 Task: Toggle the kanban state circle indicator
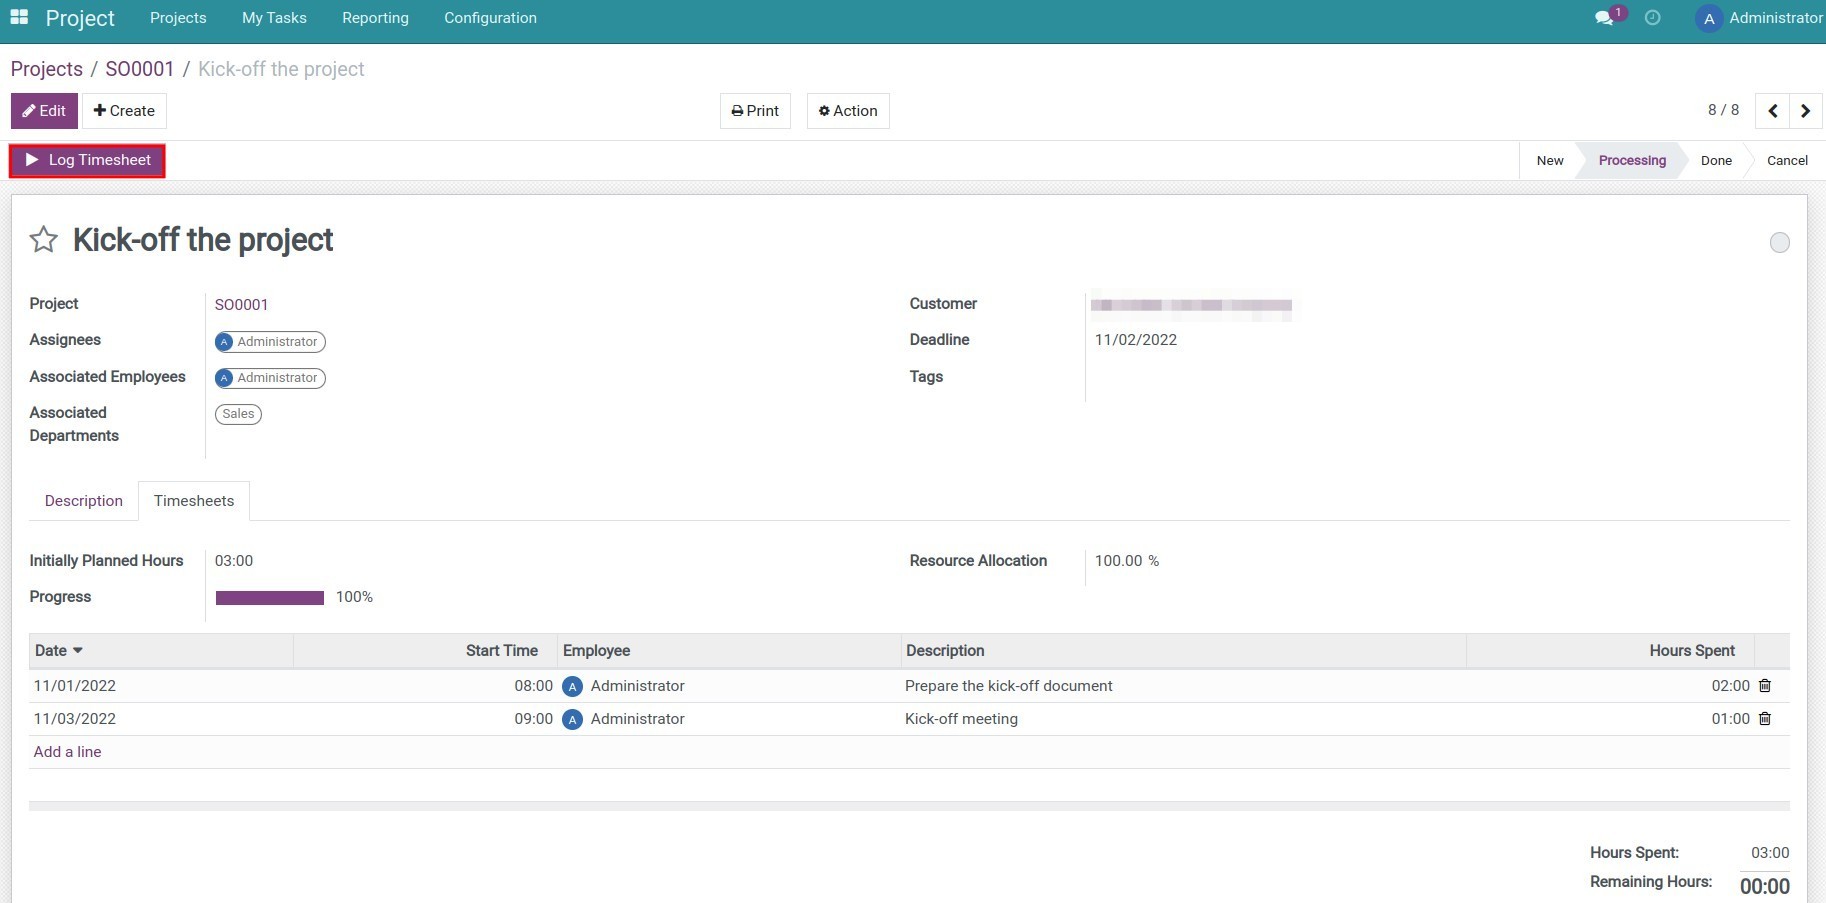pyautogui.click(x=1779, y=243)
